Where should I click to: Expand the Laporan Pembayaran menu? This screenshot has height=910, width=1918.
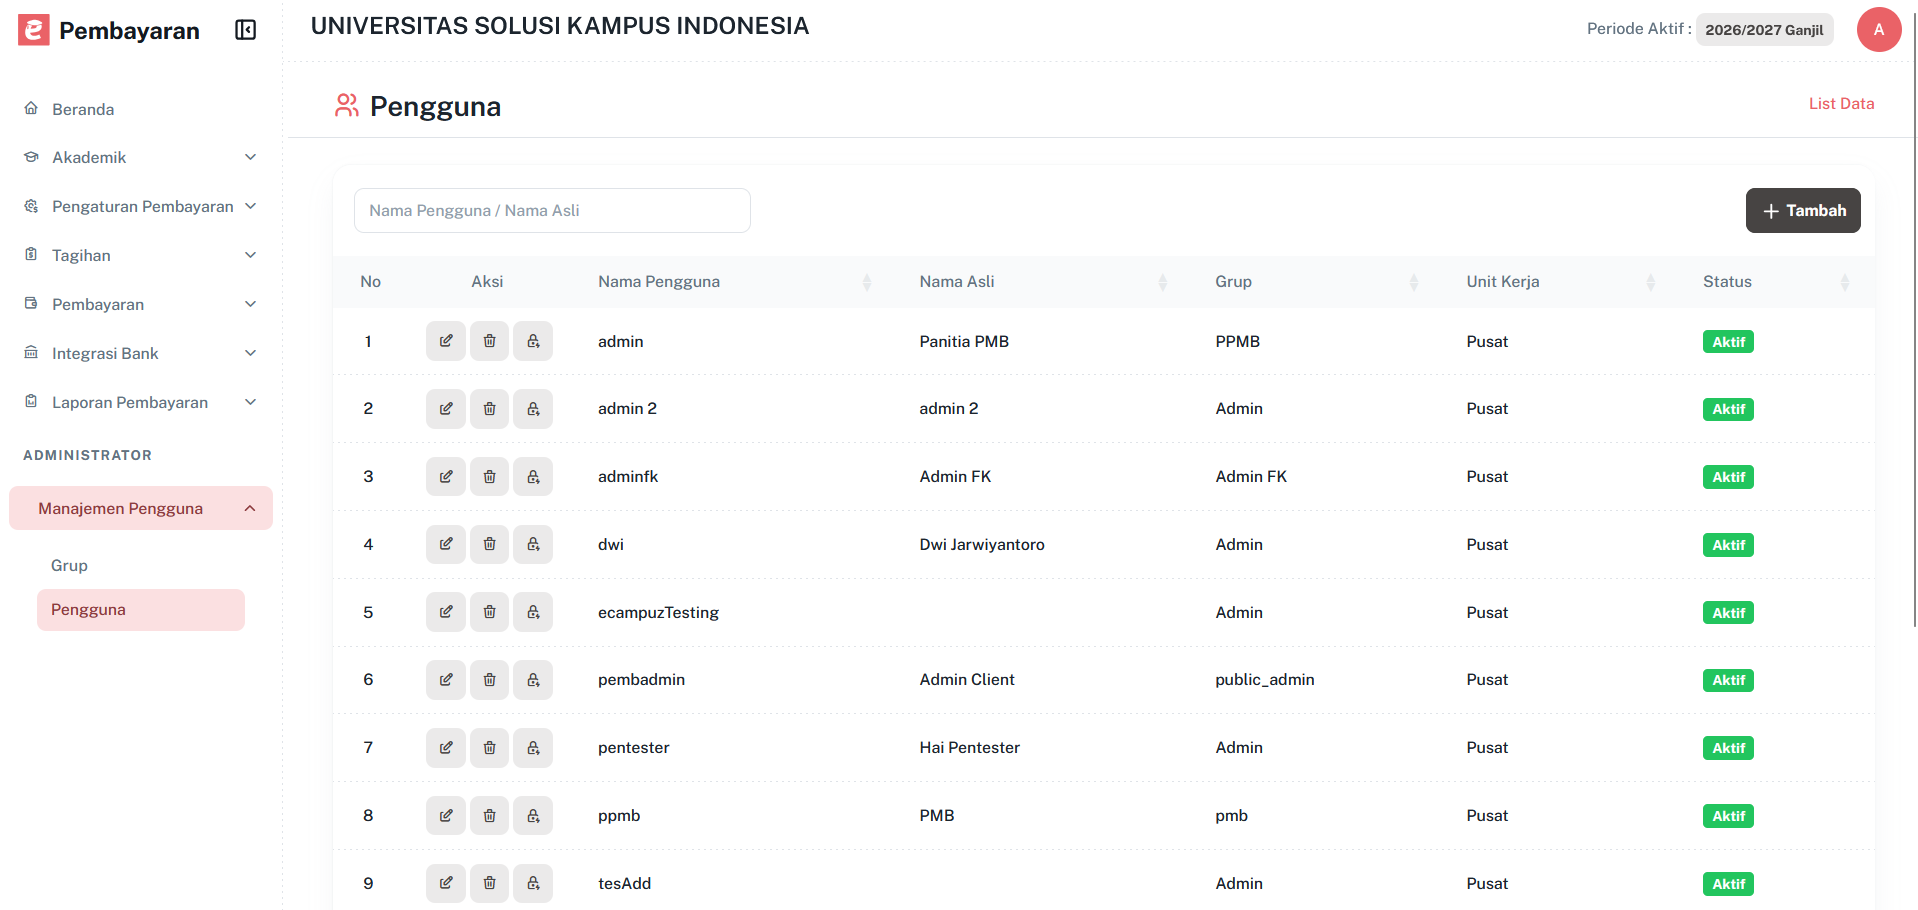click(140, 402)
